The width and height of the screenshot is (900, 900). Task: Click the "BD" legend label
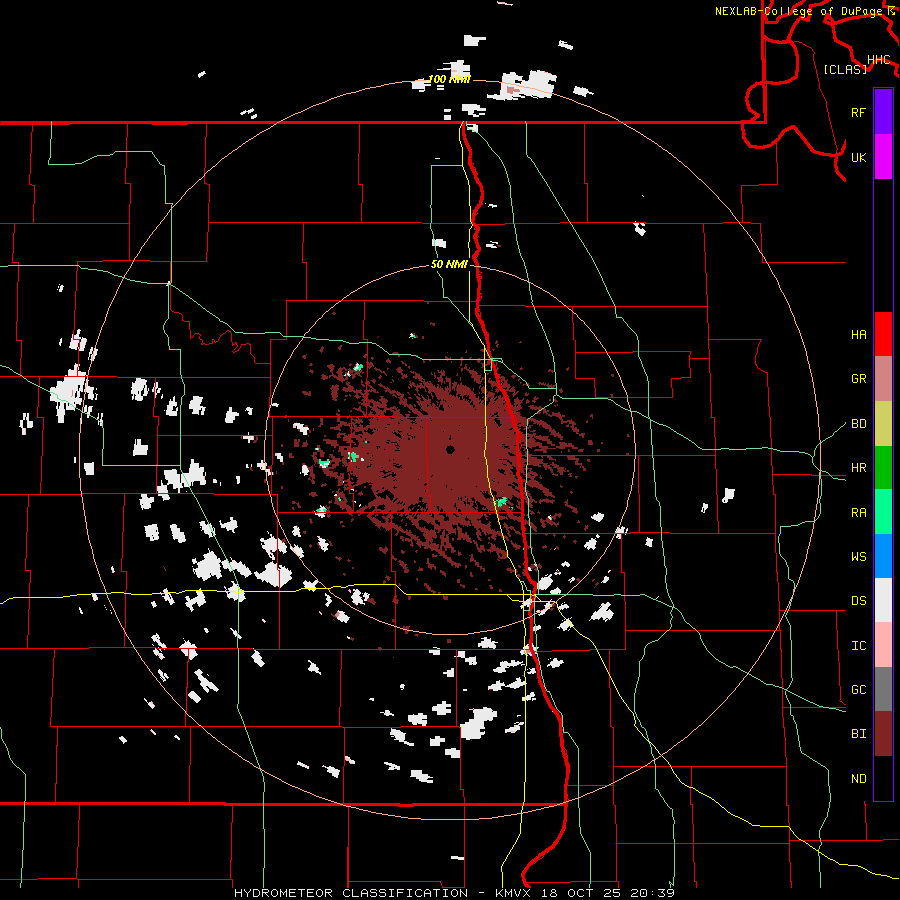point(858,424)
